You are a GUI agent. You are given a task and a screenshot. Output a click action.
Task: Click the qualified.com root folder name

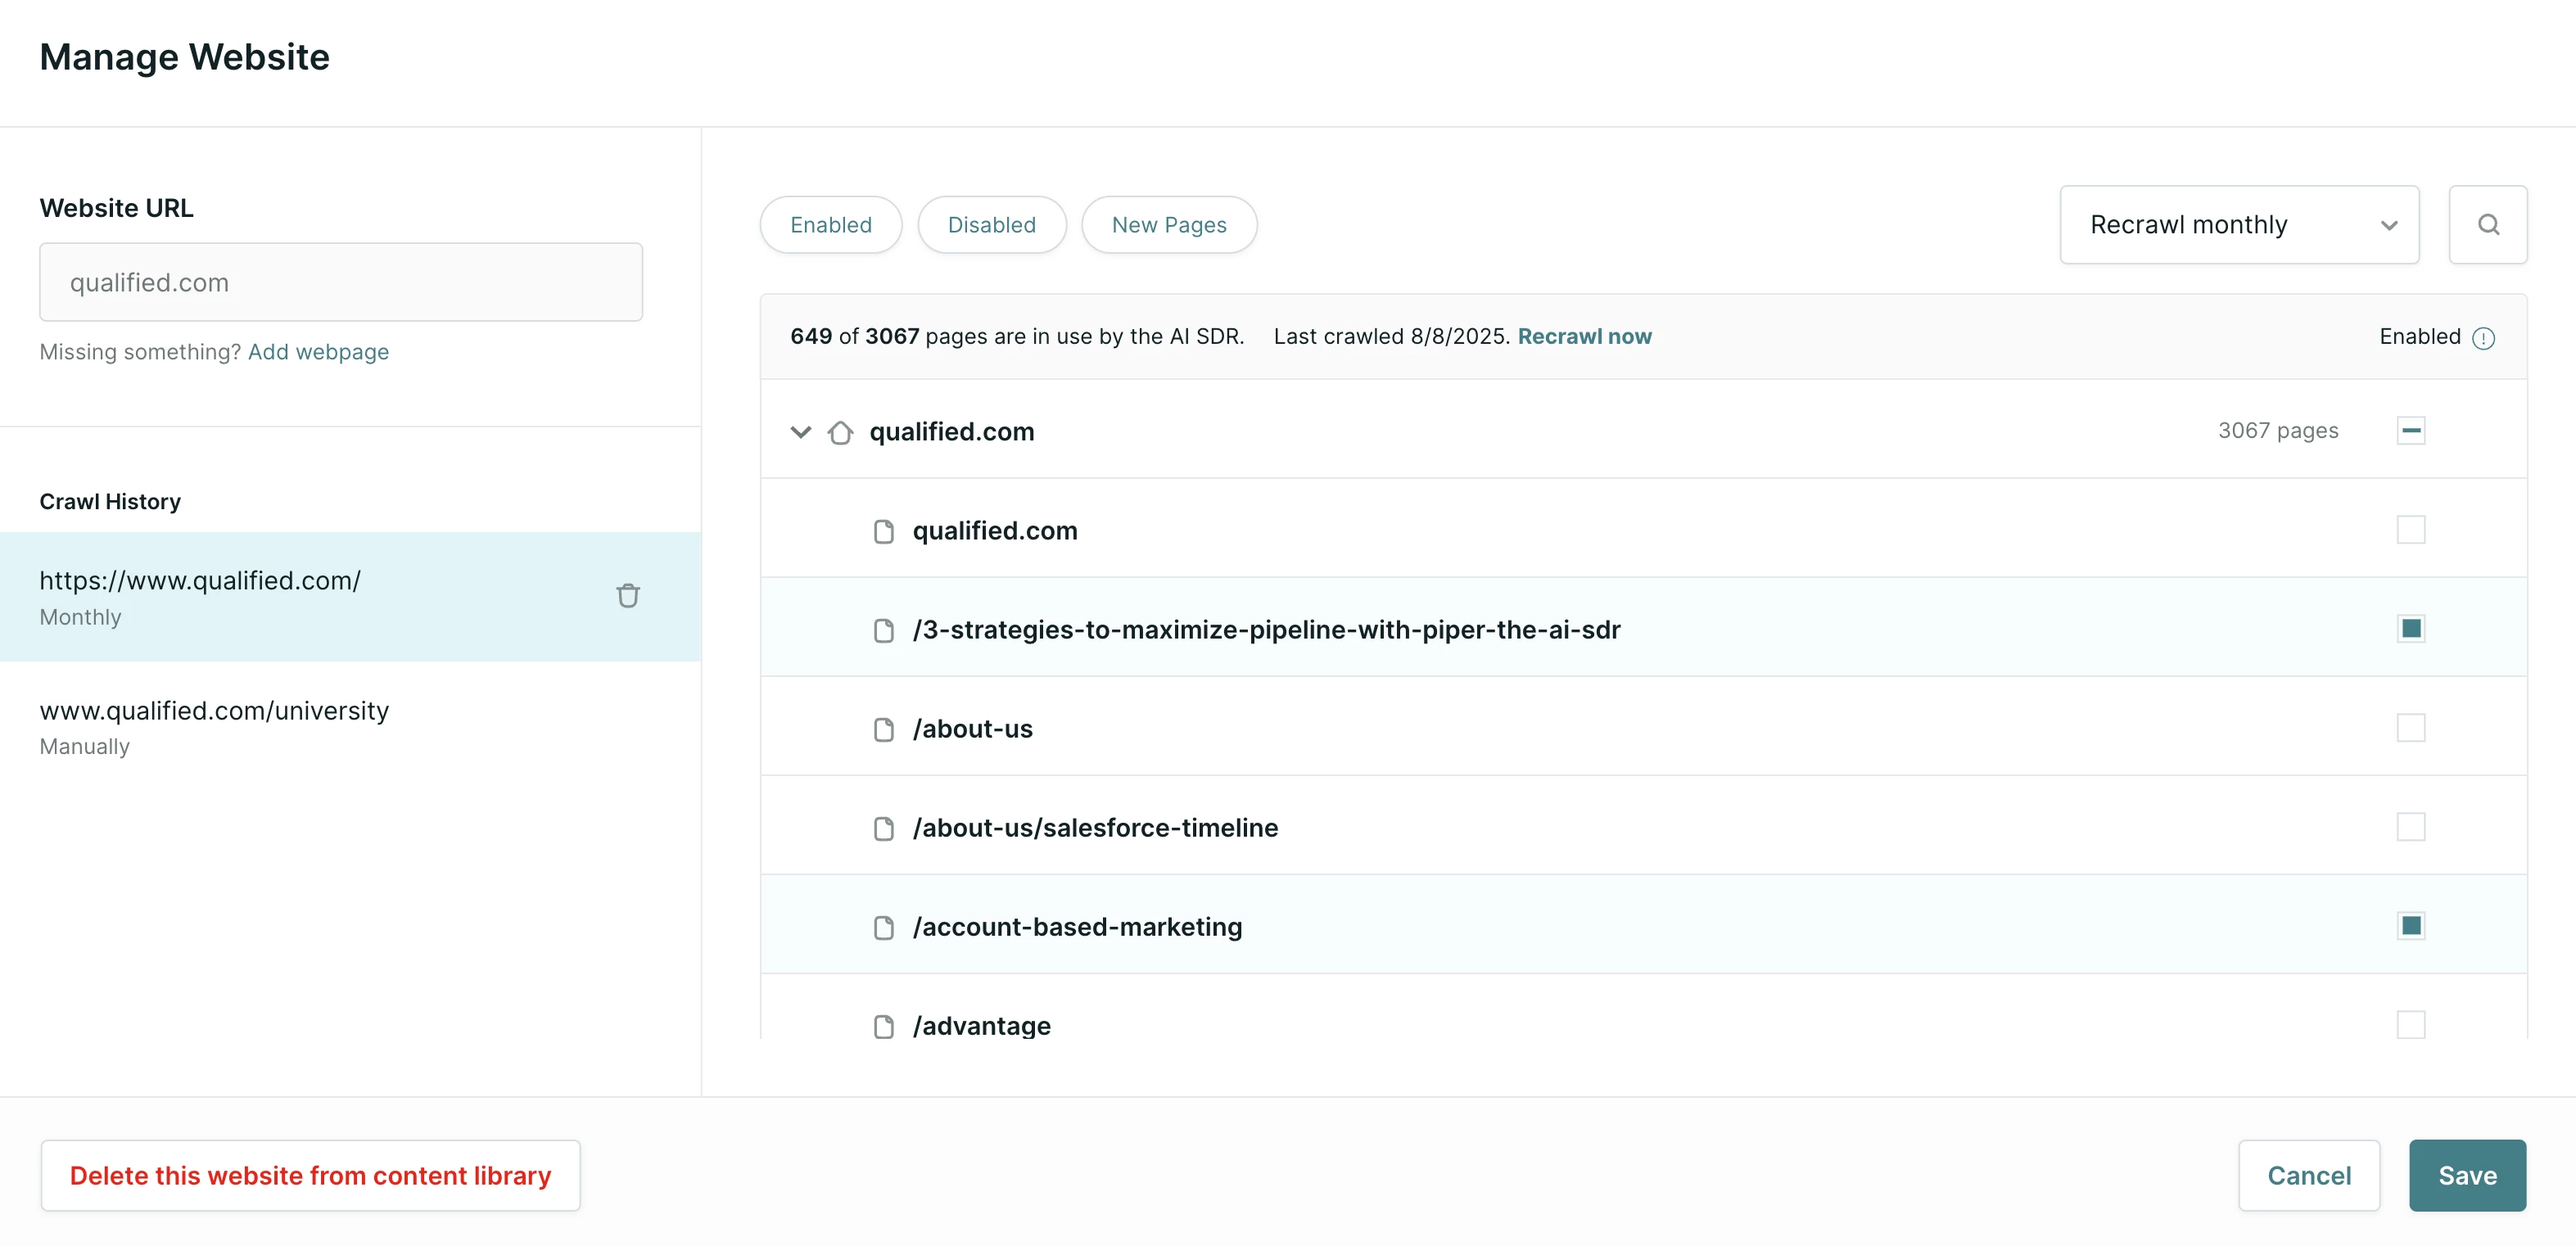tap(951, 432)
